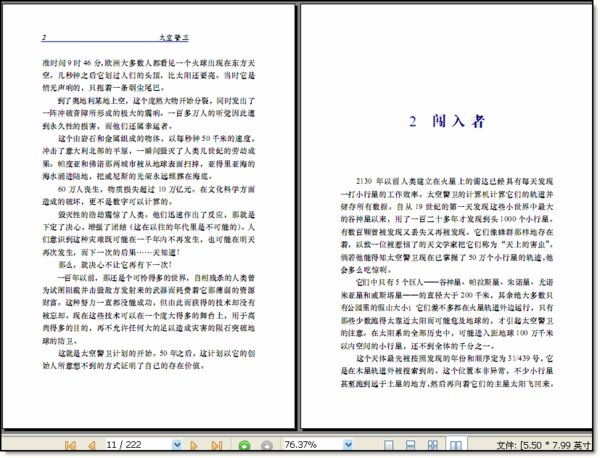Click the paragraph starting '60 万人丧生'
The height and width of the screenshot is (458, 600).
[148, 195]
